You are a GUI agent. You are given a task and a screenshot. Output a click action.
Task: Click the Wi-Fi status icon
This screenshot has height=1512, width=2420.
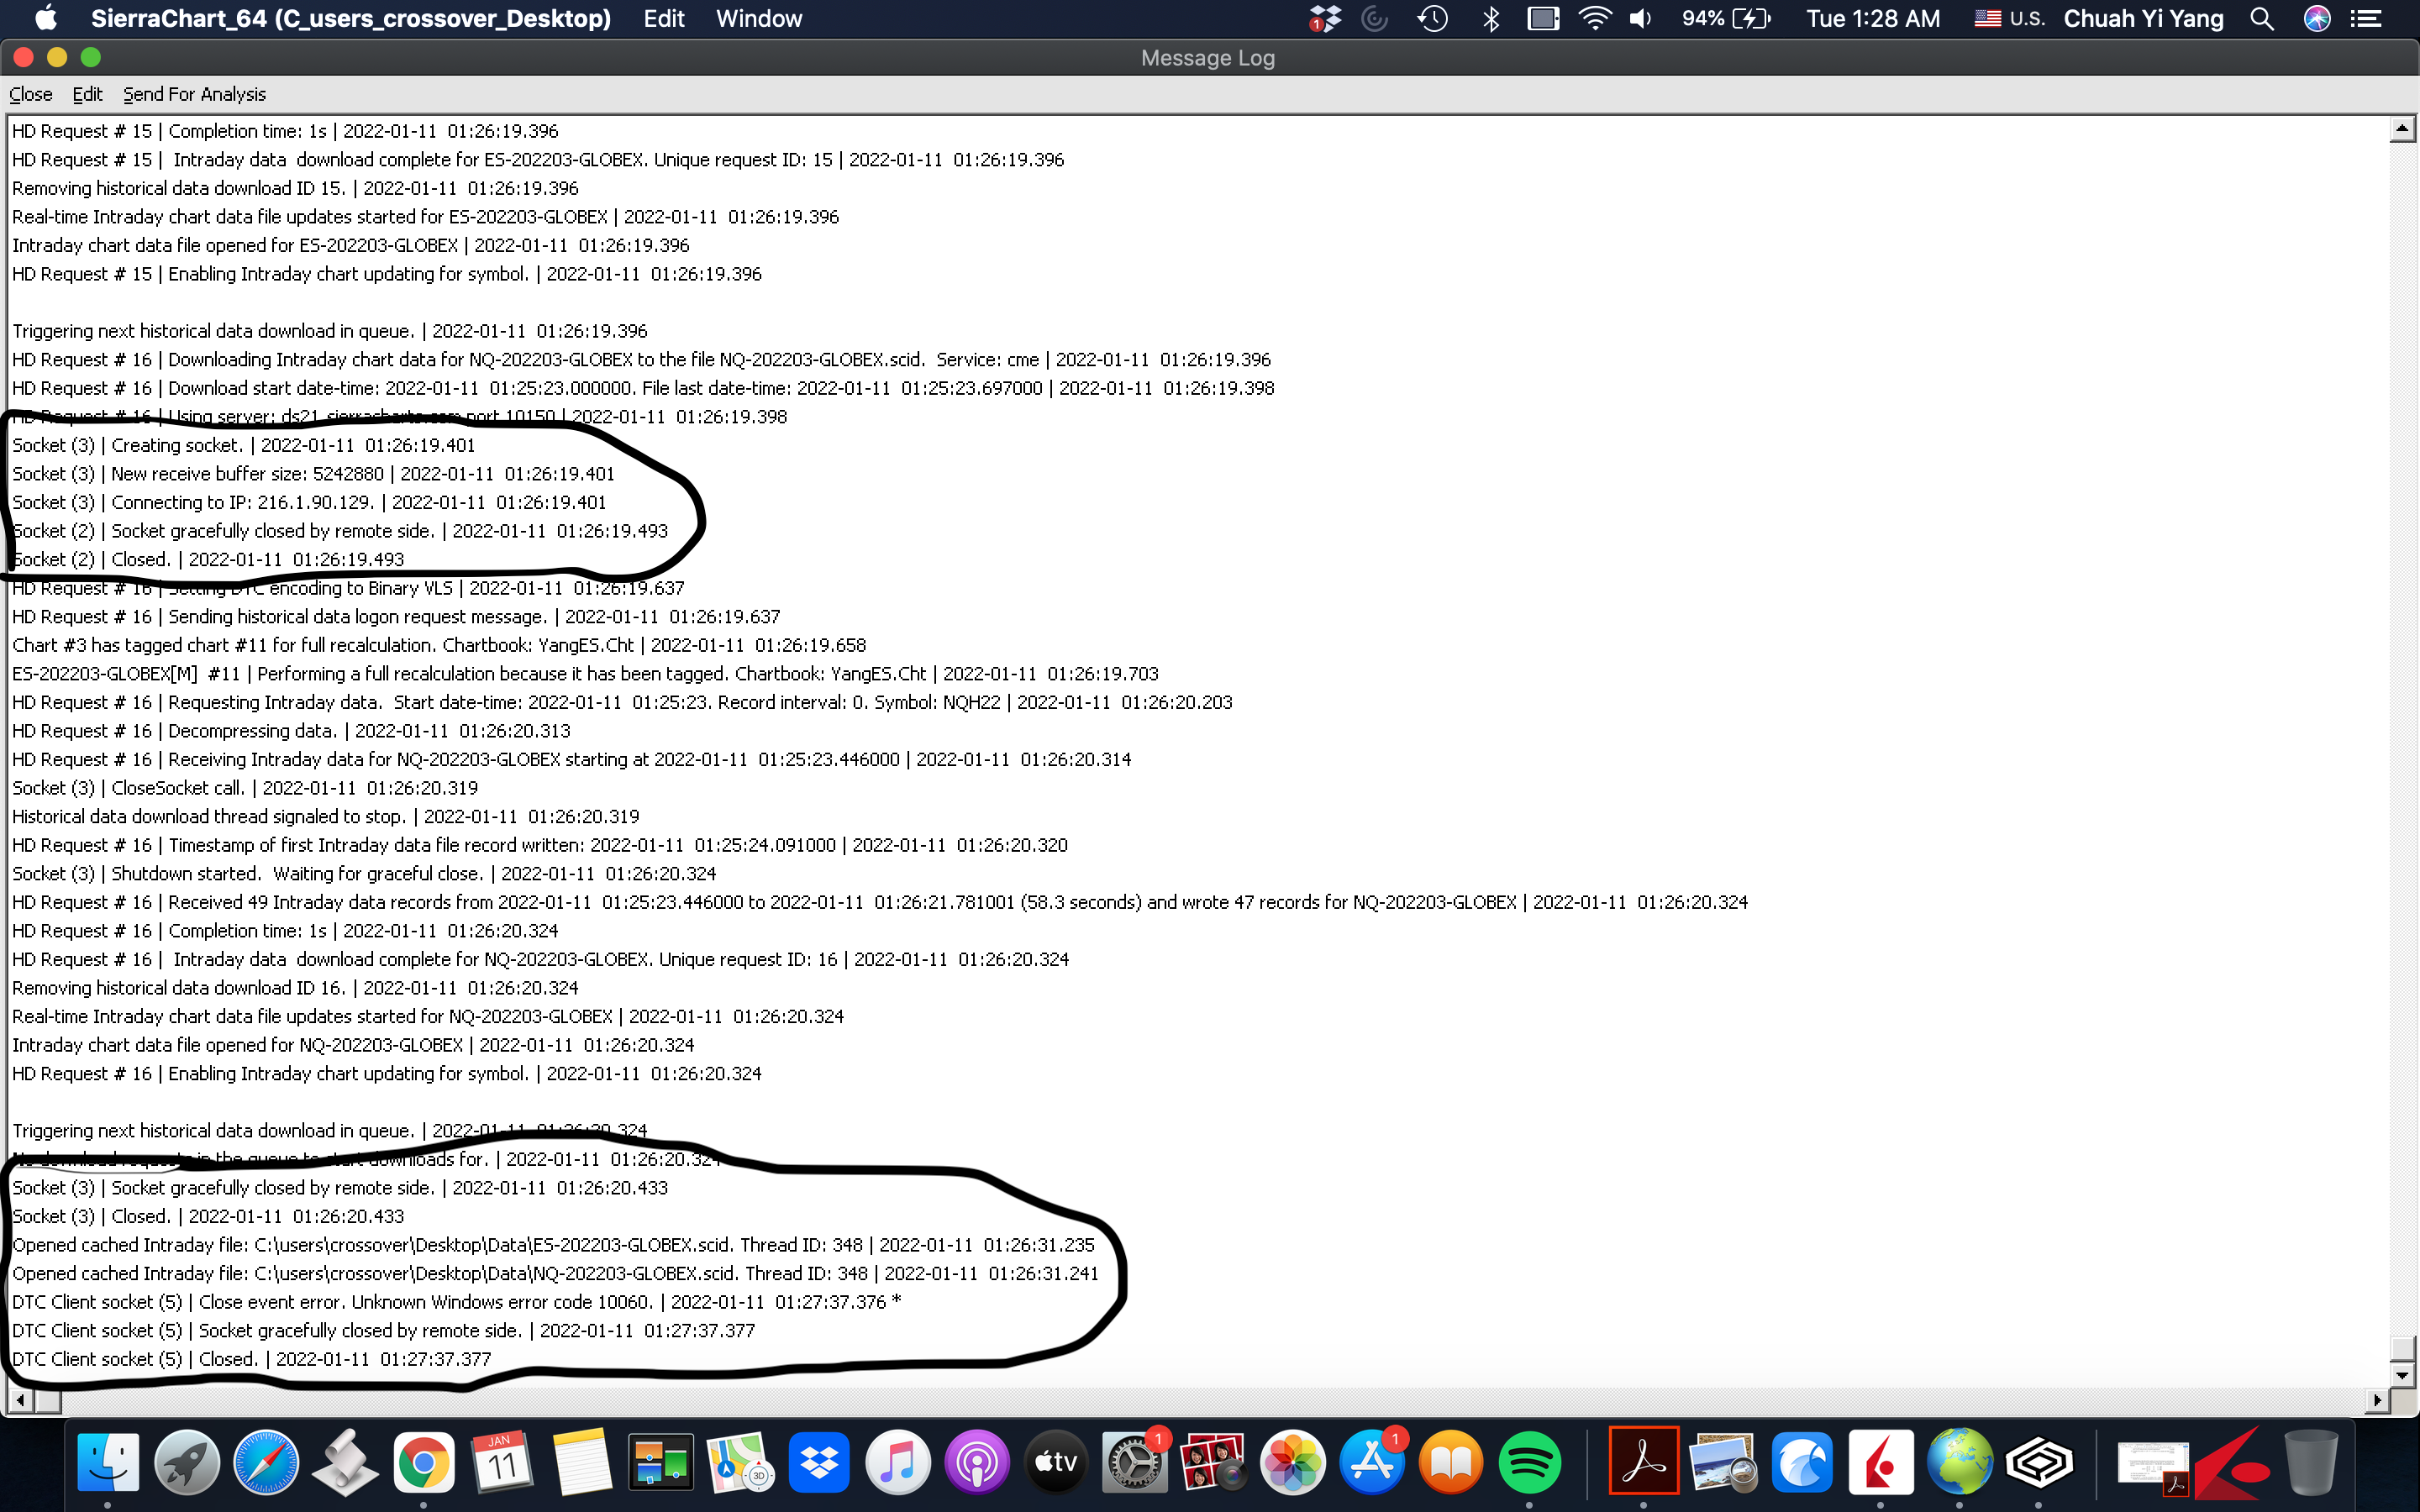(1594, 19)
